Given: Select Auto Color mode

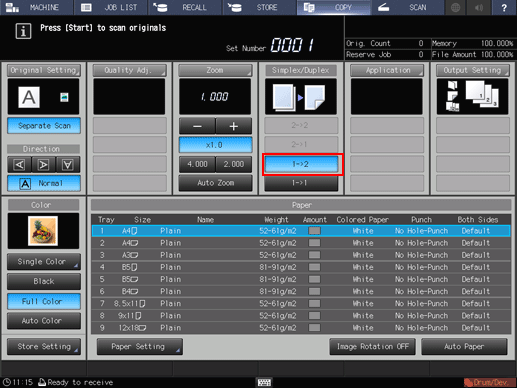Looking at the screenshot, I should (x=44, y=321).
